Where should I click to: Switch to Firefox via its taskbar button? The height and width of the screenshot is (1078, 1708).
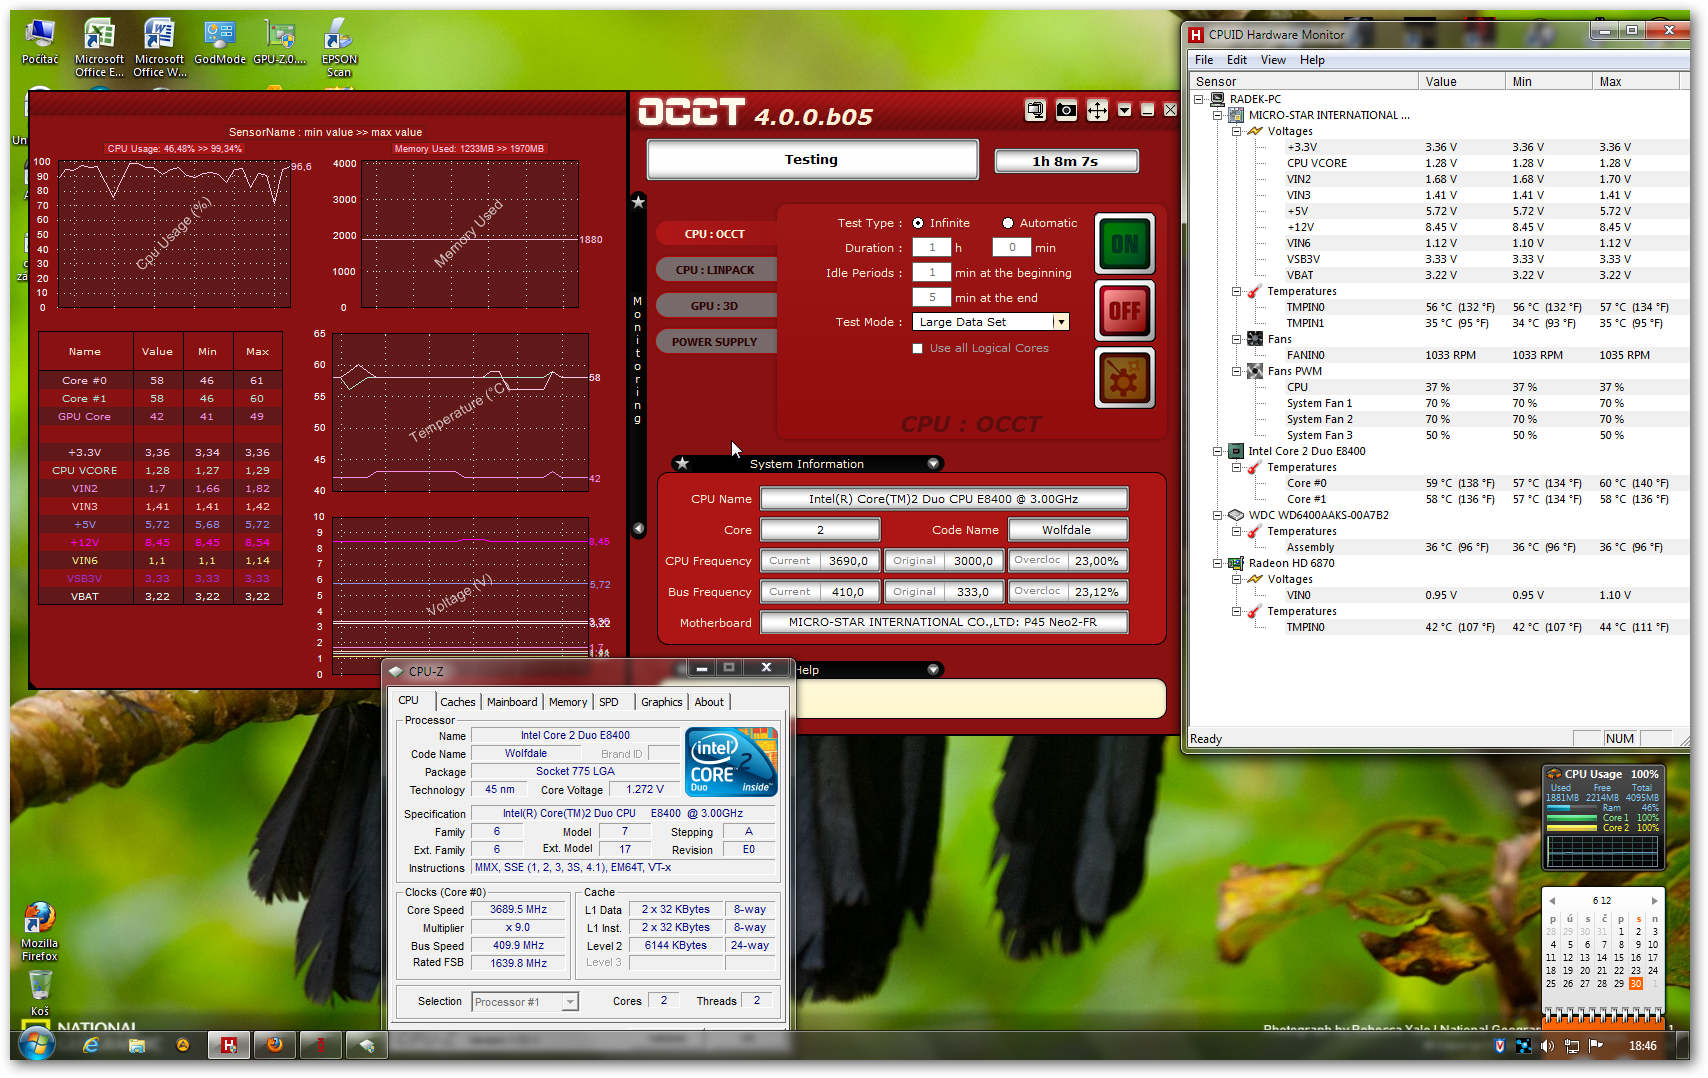[275, 1045]
